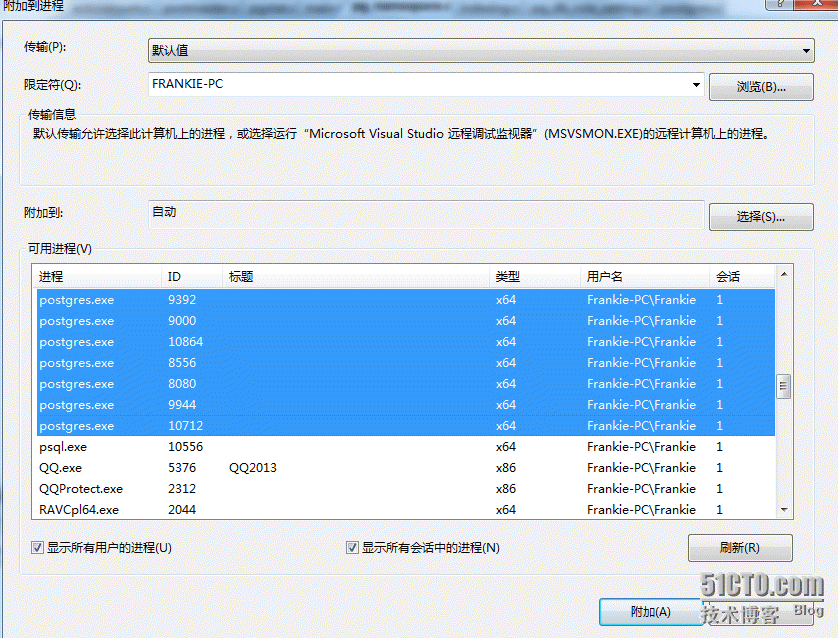This screenshot has height=638, width=838.
Task: Click ID cell 2312
Action: (x=182, y=488)
